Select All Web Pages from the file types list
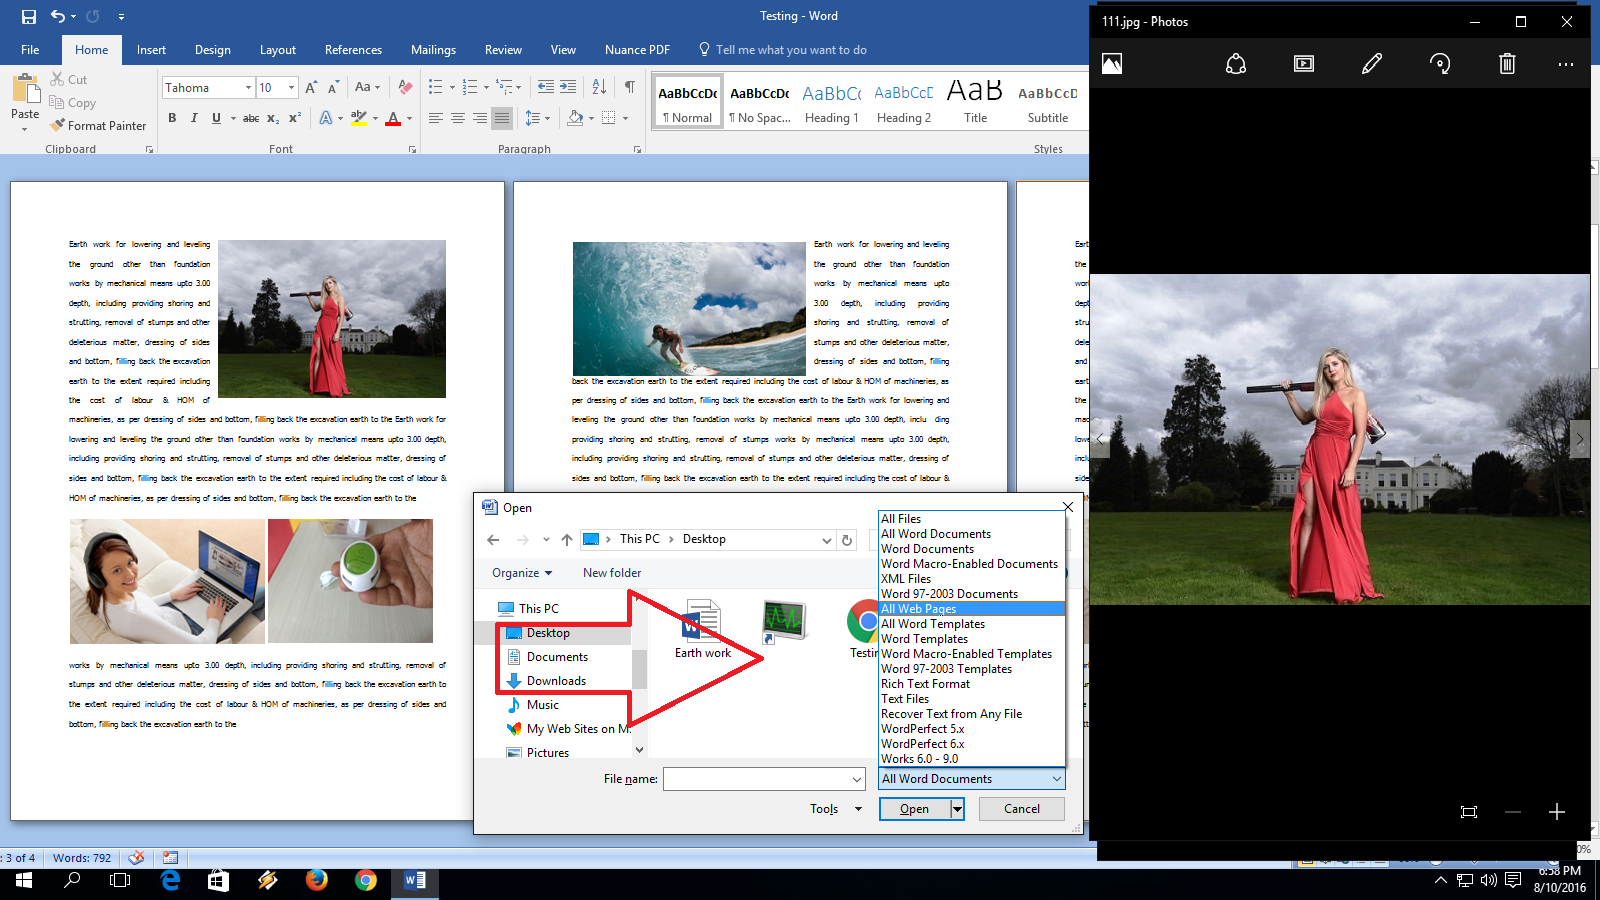This screenshot has width=1600, height=900. click(918, 608)
